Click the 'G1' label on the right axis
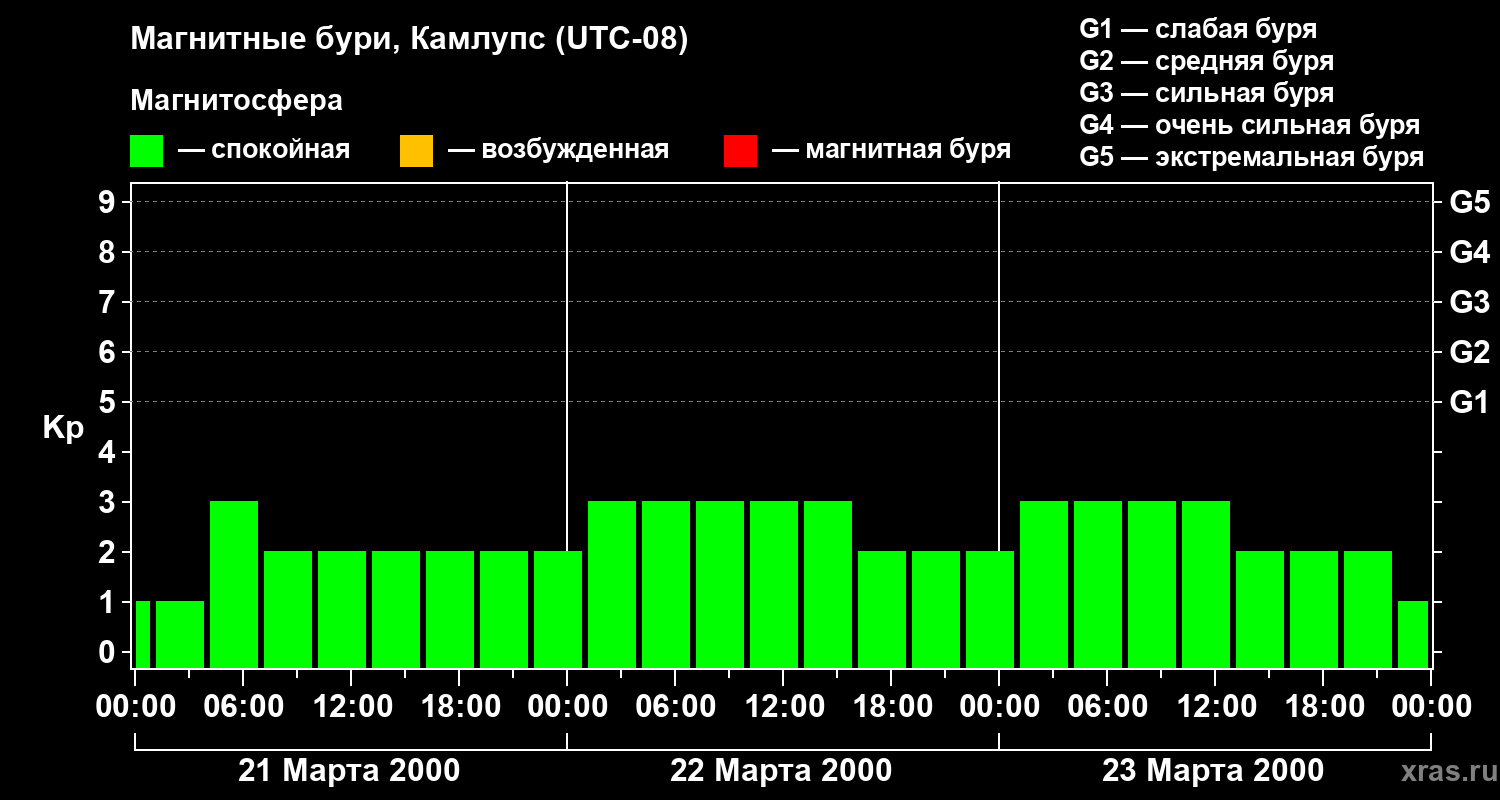 coord(1469,402)
